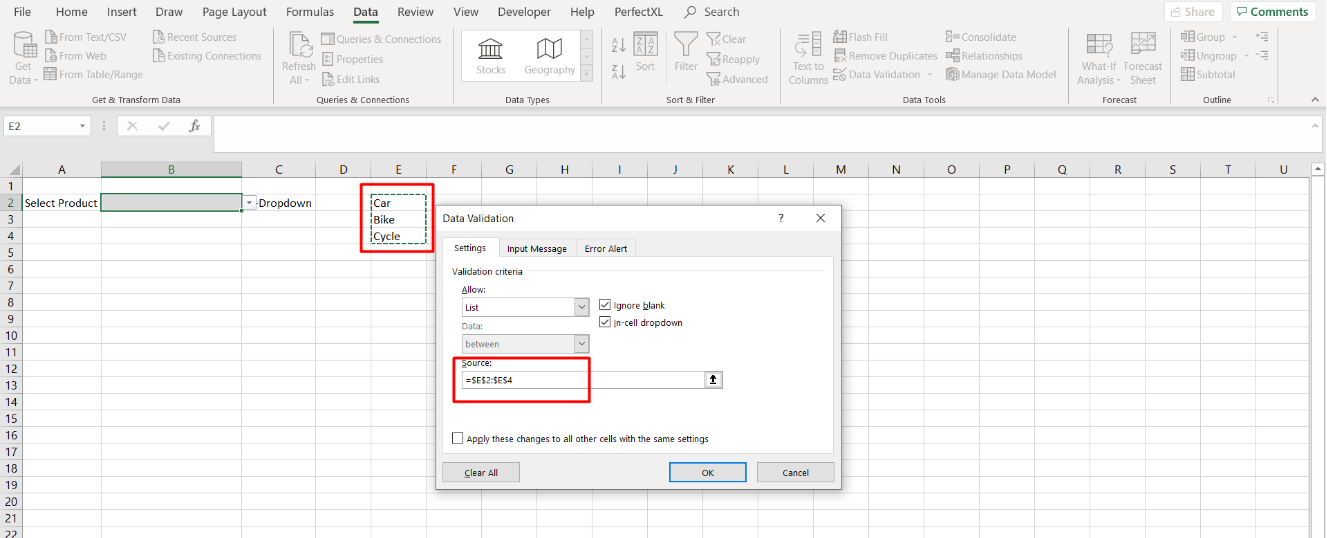Open the Outline dialog launcher
Screen dimensions: 1327x538
click(x=1271, y=100)
